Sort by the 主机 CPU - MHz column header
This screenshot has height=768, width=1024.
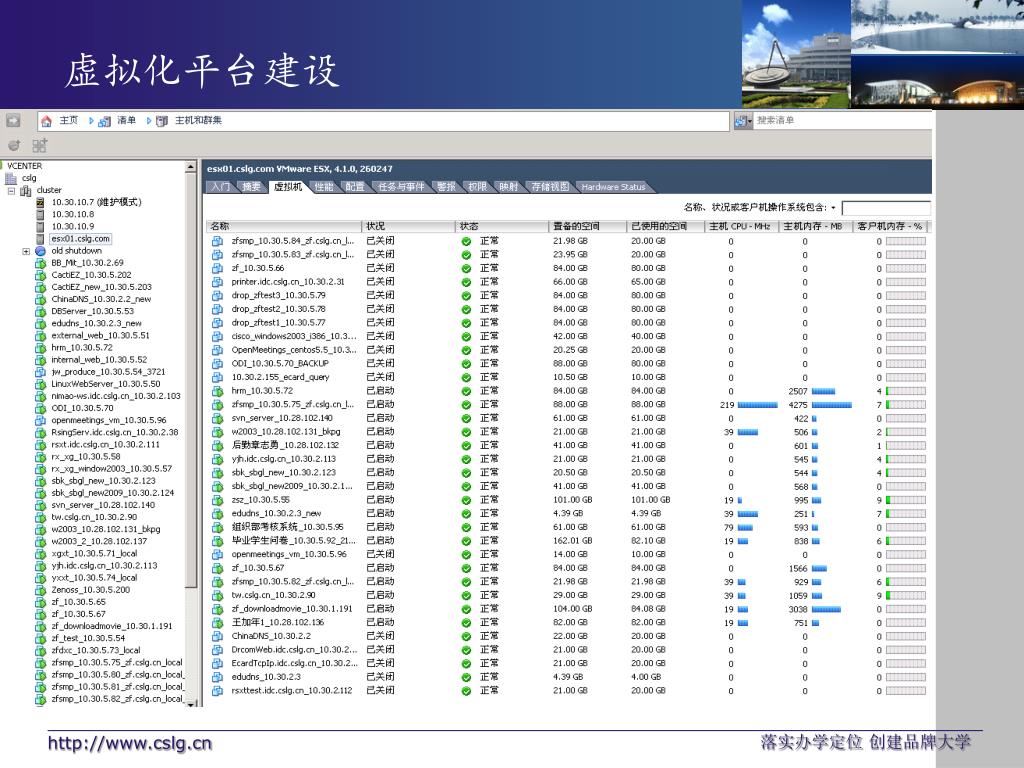[742, 227]
